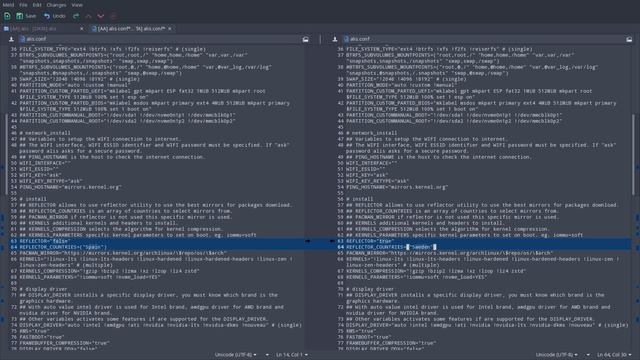Go to next change with down arrow
The image size is (640, 360).
tap(101, 16)
